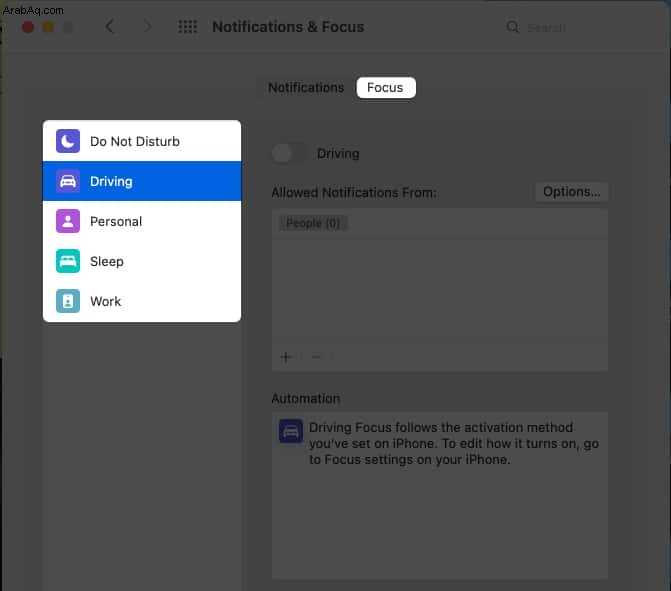
Task: Click the Driving icon in Automation box
Action: [x=291, y=431]
